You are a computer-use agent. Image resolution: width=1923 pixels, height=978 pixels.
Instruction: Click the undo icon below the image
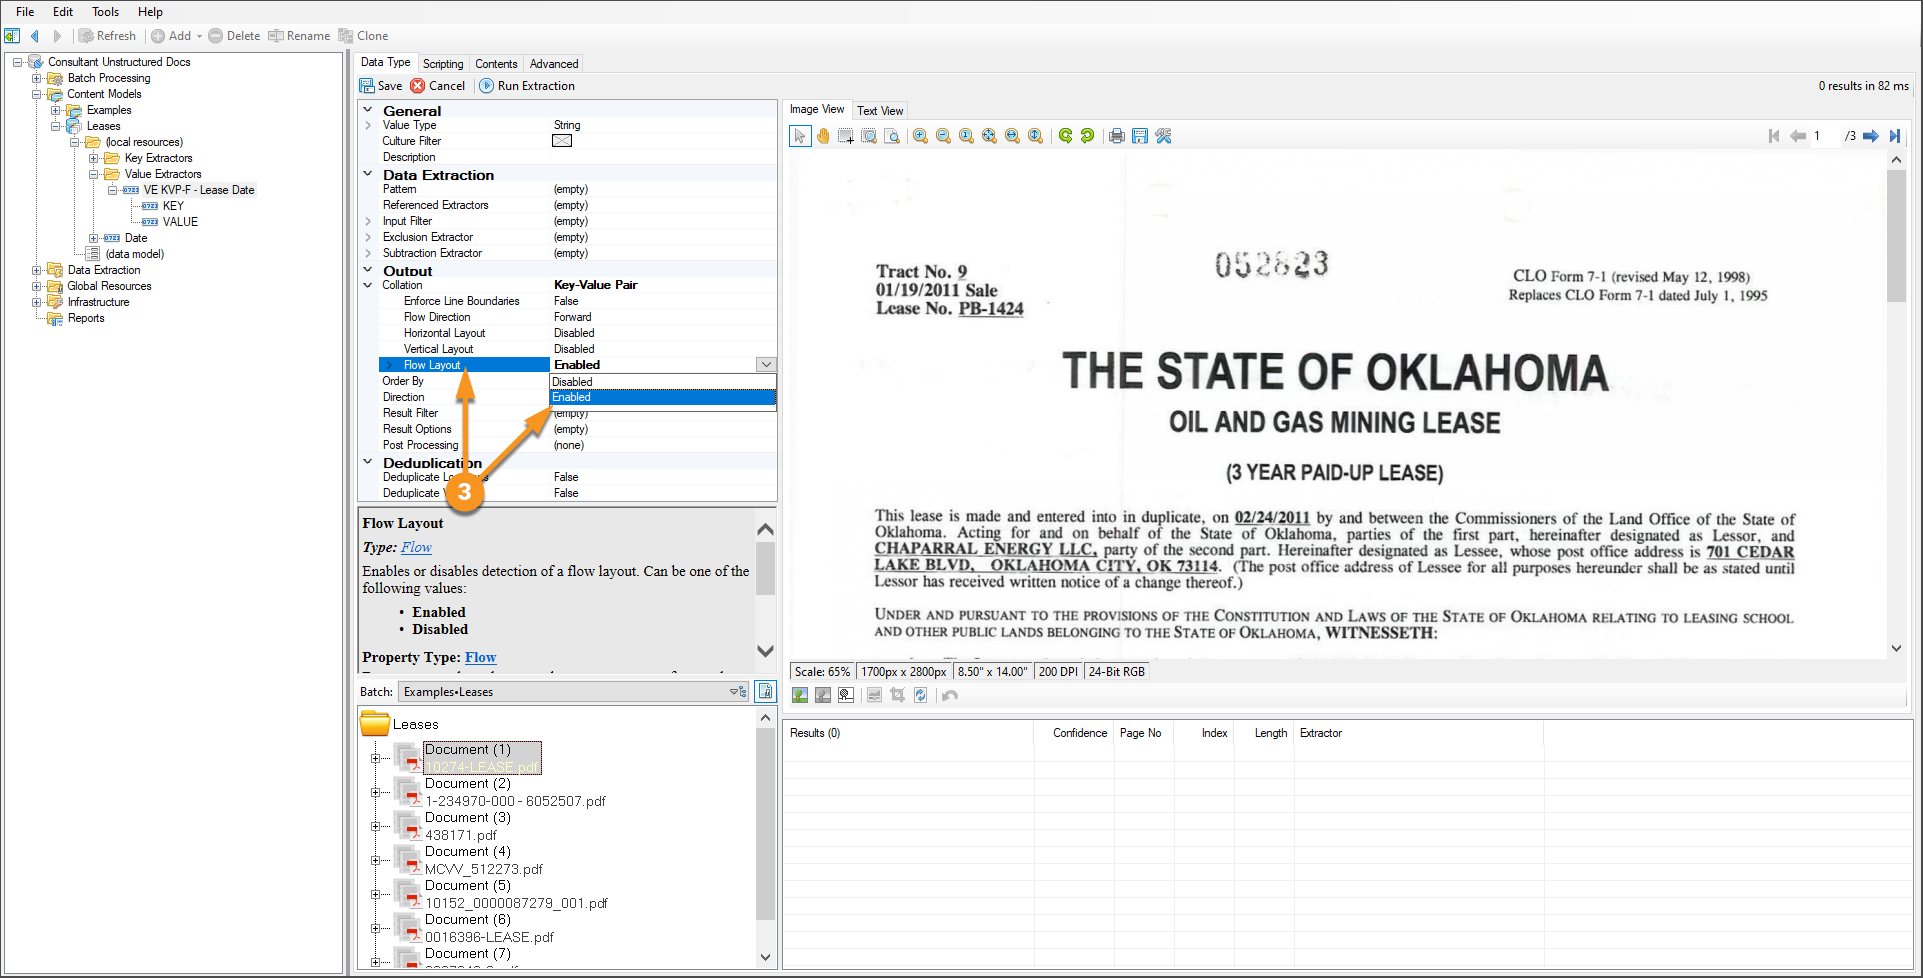pos(950,695)
